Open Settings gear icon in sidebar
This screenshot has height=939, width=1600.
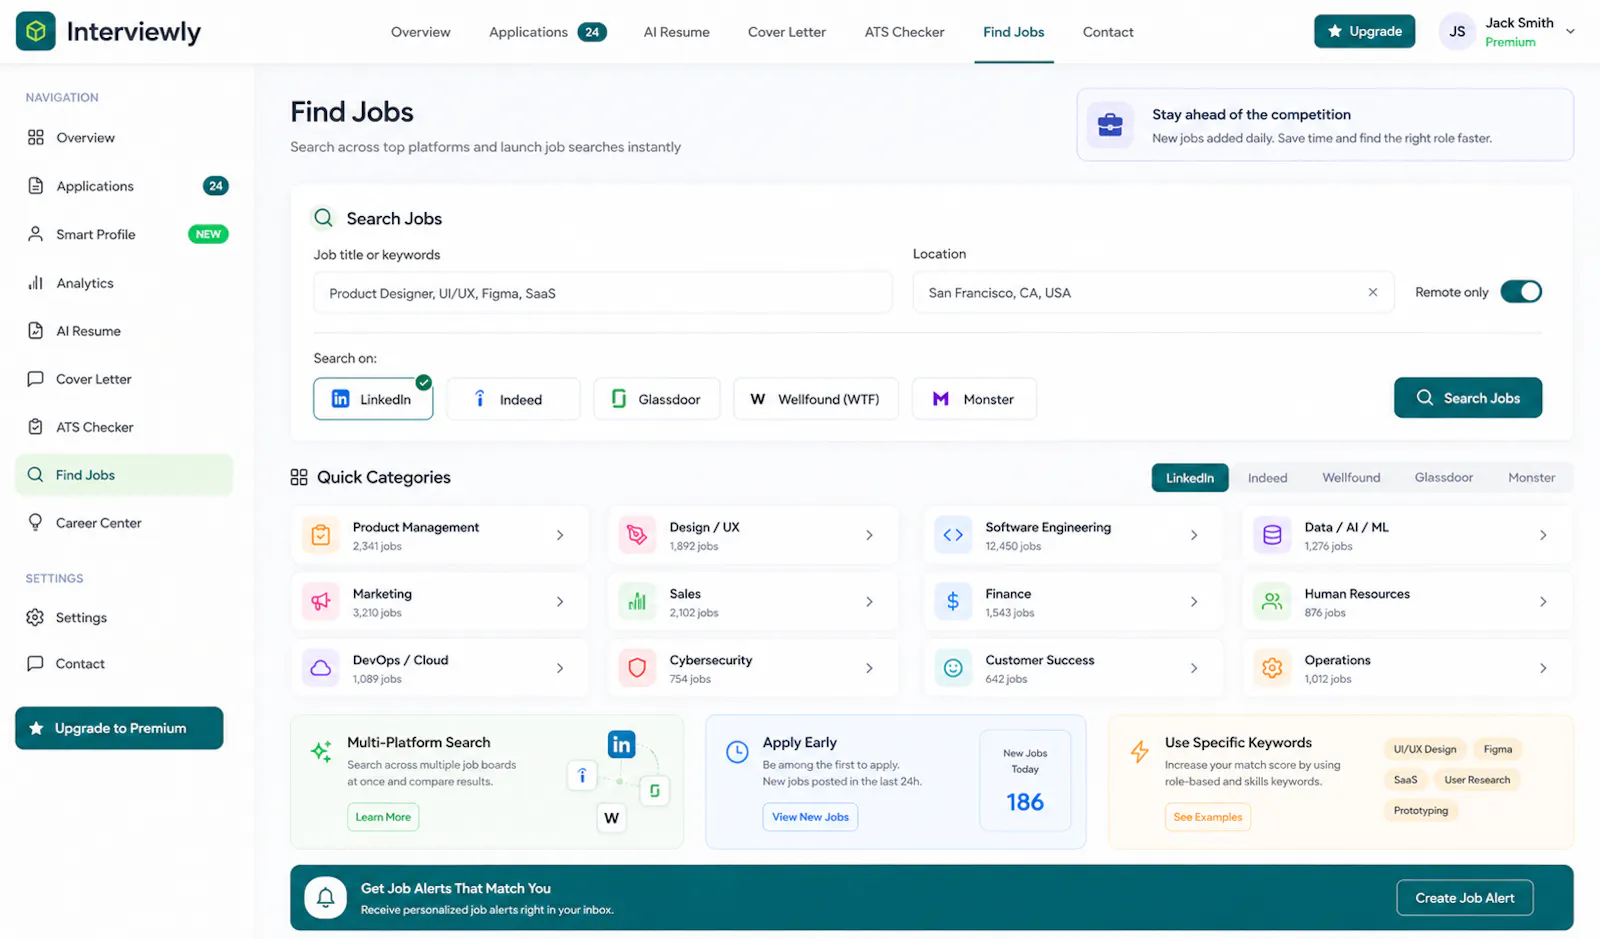[36, 618]
